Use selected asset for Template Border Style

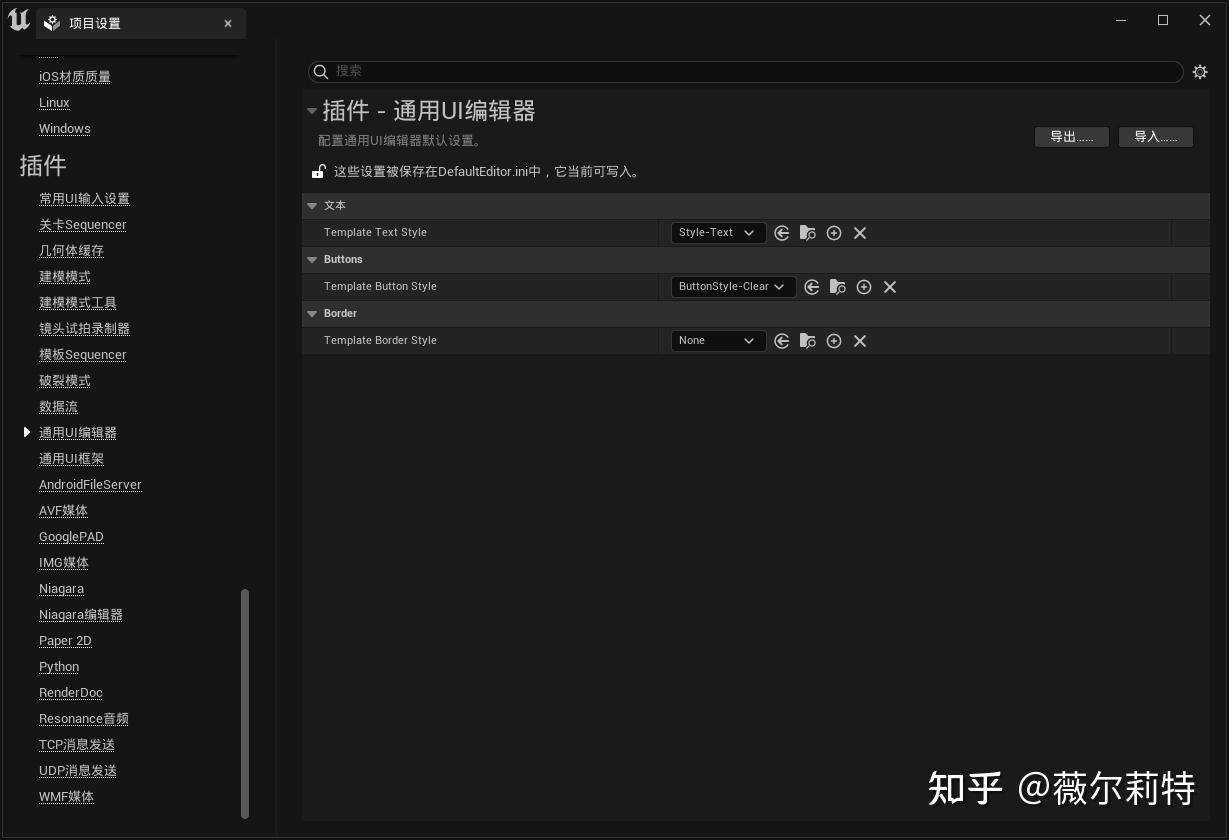[782, 340]
